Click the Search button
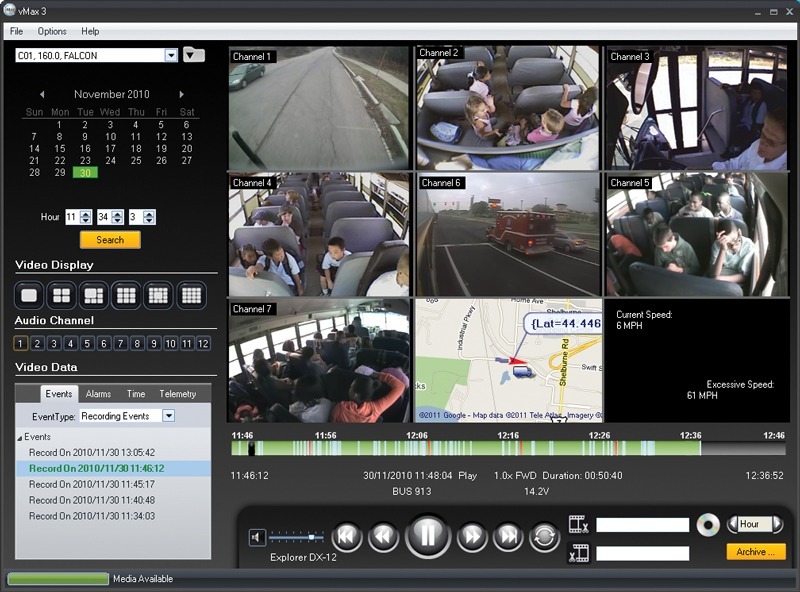 pyautogui.click(x=110, y=240)
